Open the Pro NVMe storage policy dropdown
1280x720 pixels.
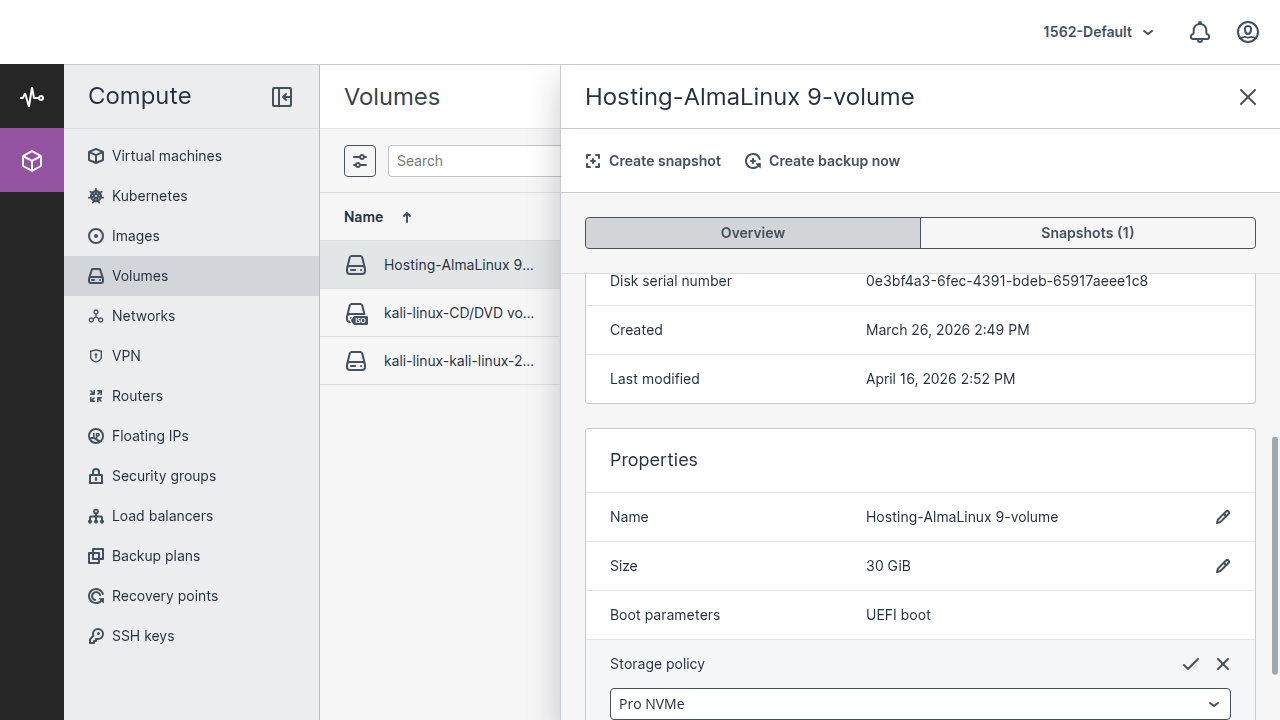(920, 704)
